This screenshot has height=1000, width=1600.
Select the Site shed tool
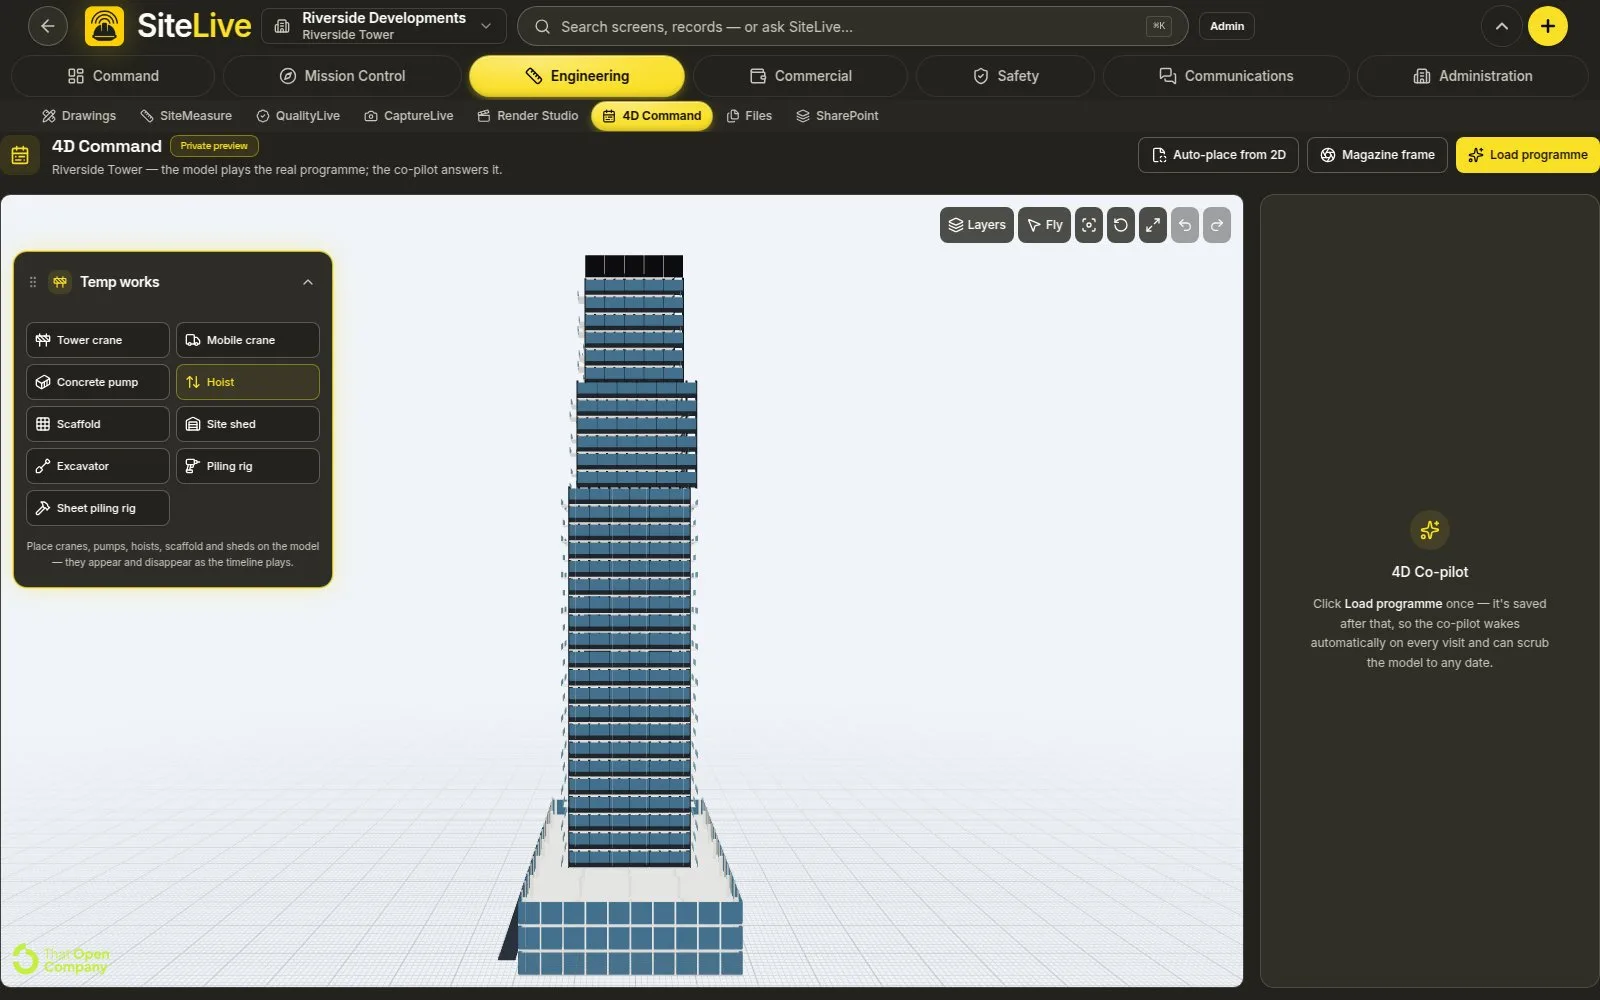click(x=248, y=424)
